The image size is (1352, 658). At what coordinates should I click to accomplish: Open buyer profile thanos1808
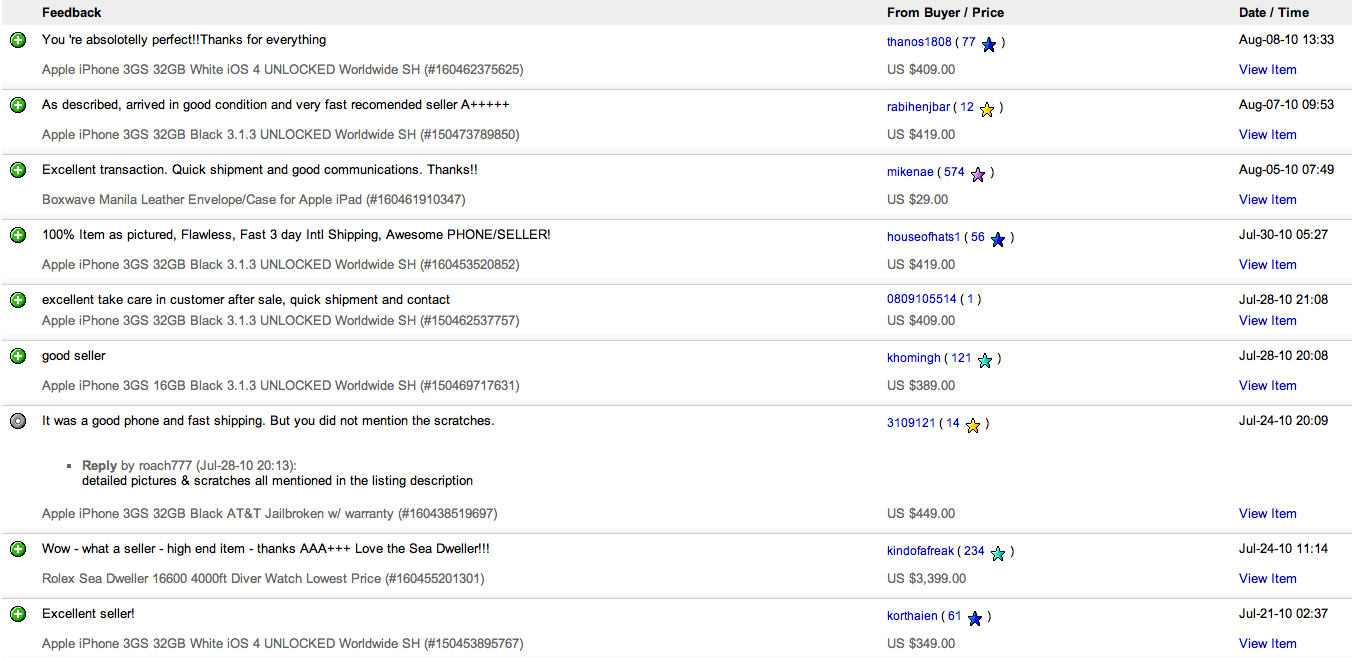click(919, 42)
